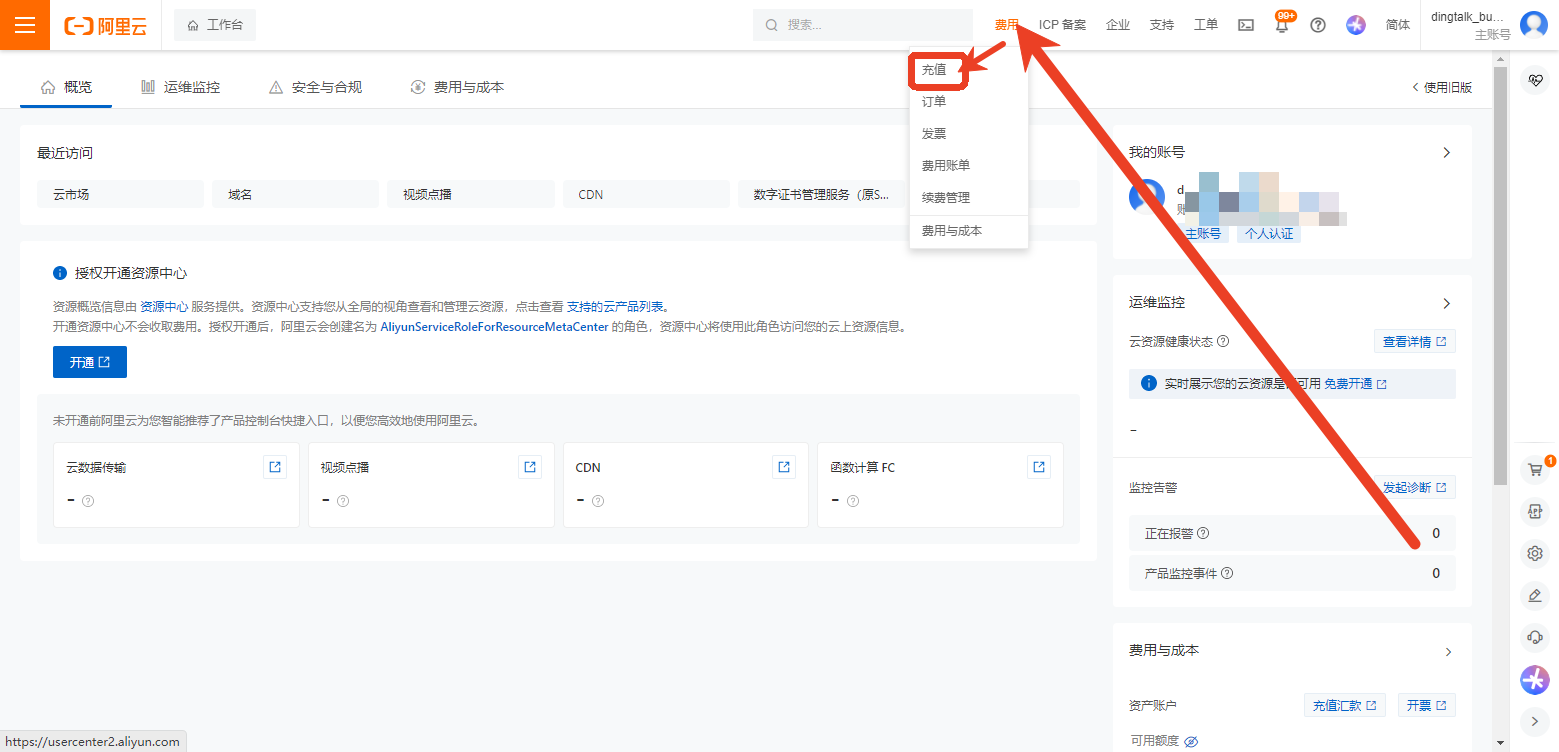Open the notifications bell
This screenshot has height=752, width=1559.
click(x=1282, y=26)
